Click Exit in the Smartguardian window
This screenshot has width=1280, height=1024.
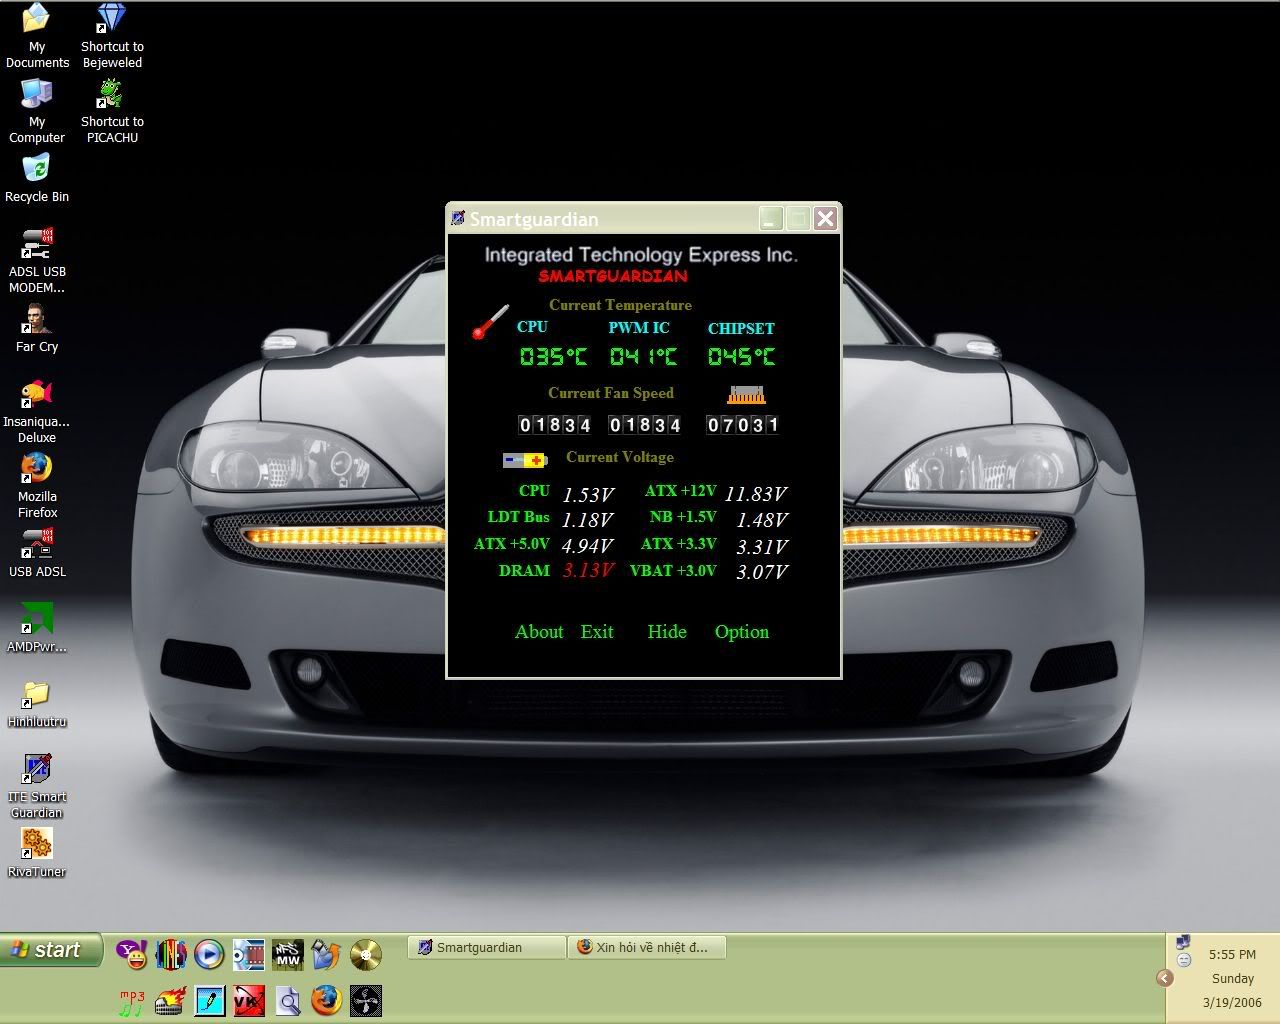point(597,632)
